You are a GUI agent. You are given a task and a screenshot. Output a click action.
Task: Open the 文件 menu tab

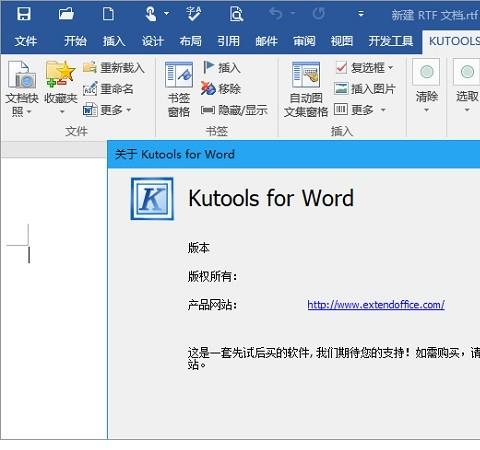(26, 41)
